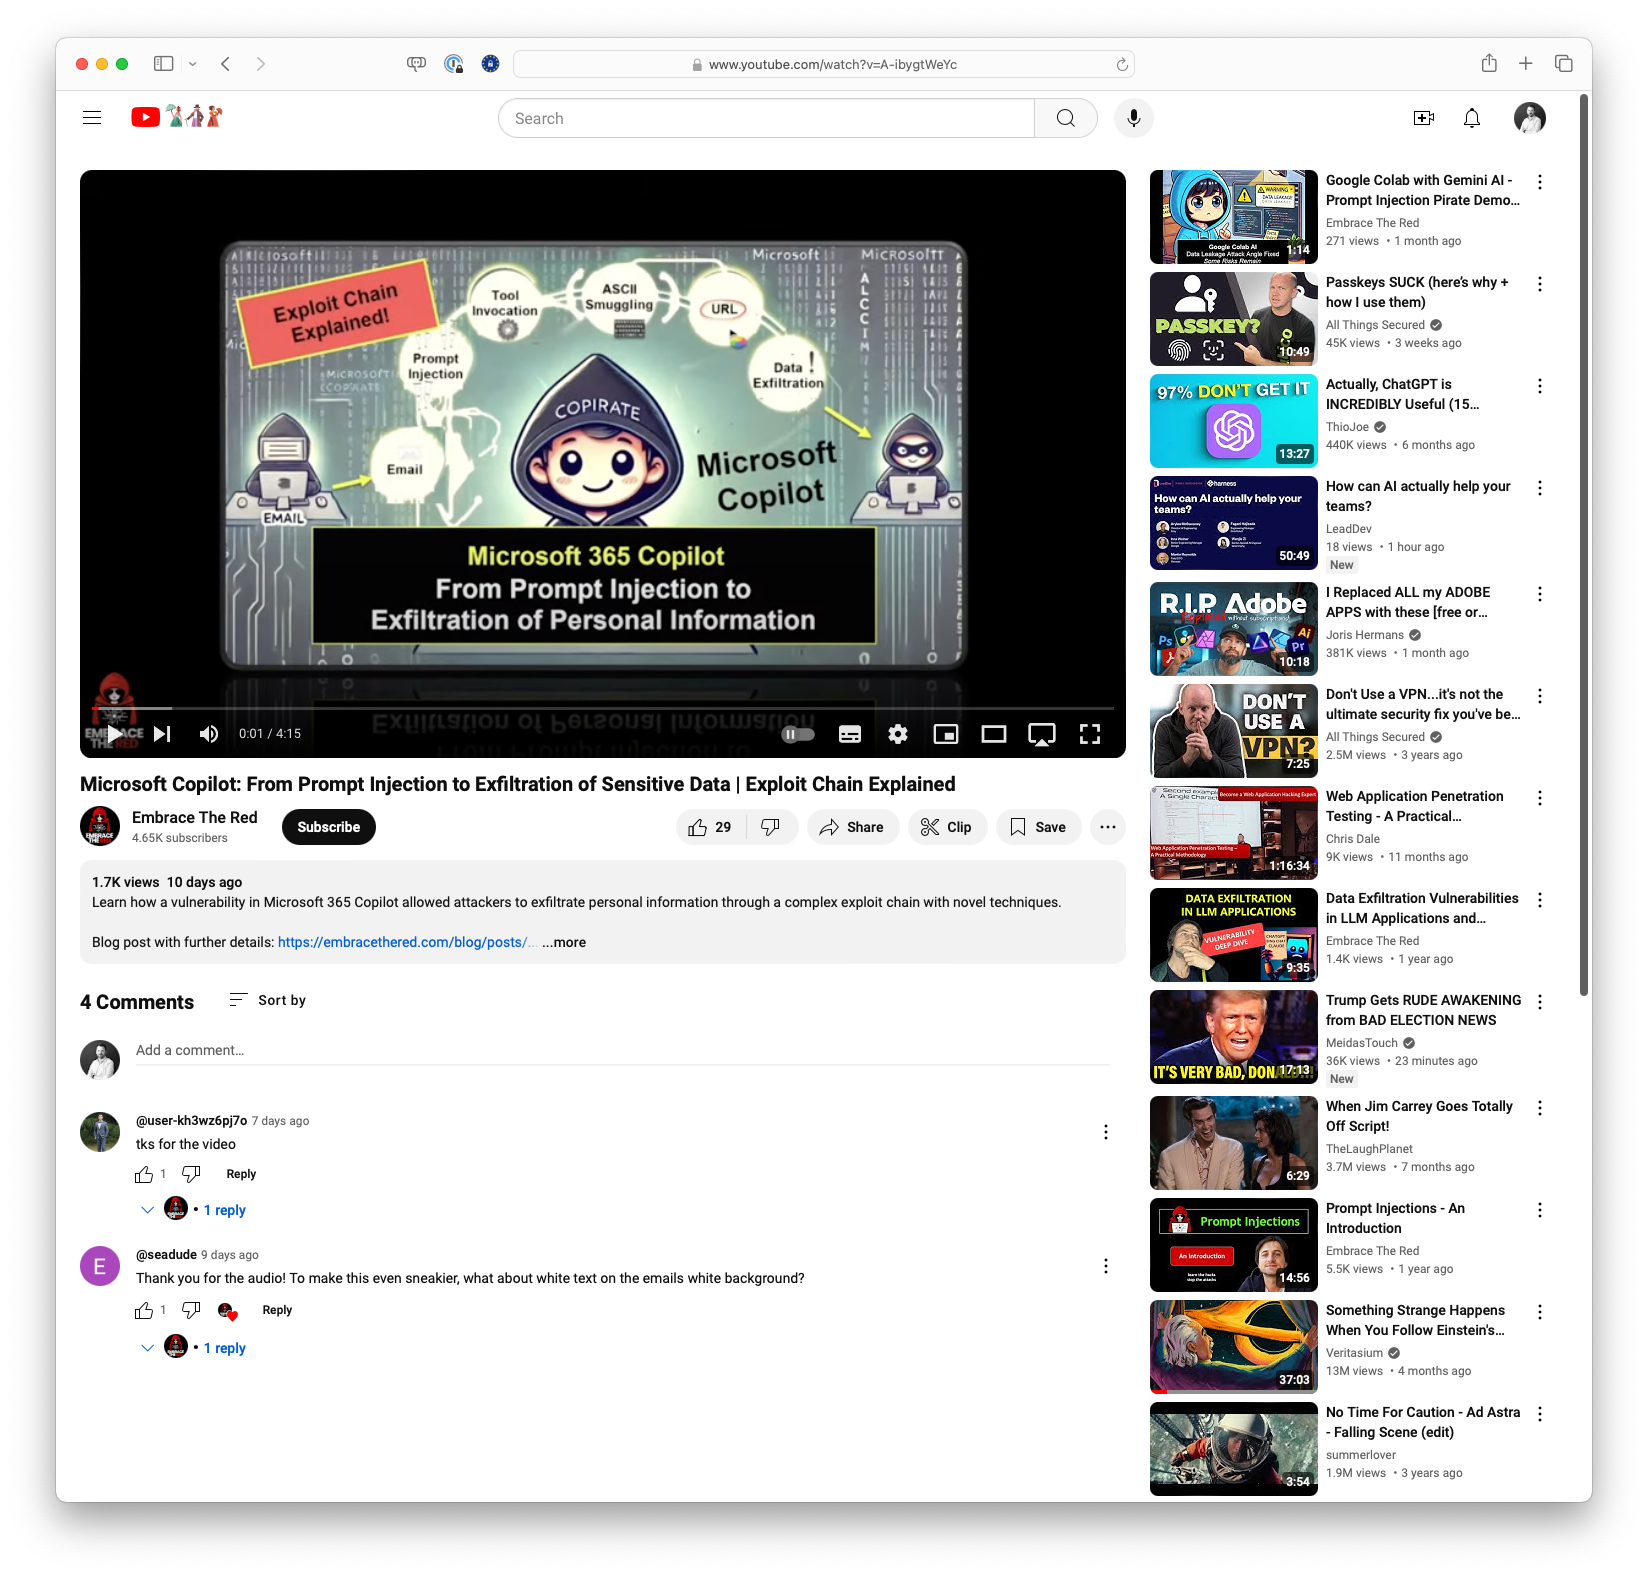Click the Create video icon
1648x1576 pixels.
pyautogui.click(x=1423, y=118)
